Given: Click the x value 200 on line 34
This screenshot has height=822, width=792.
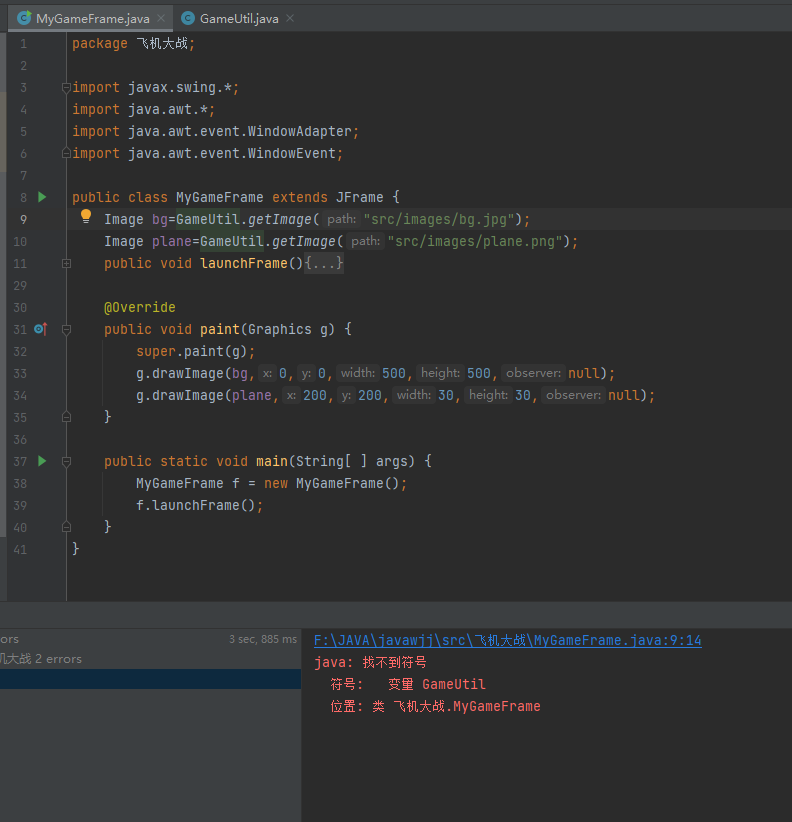Looking at the screenshot, I should coord(314,395).
